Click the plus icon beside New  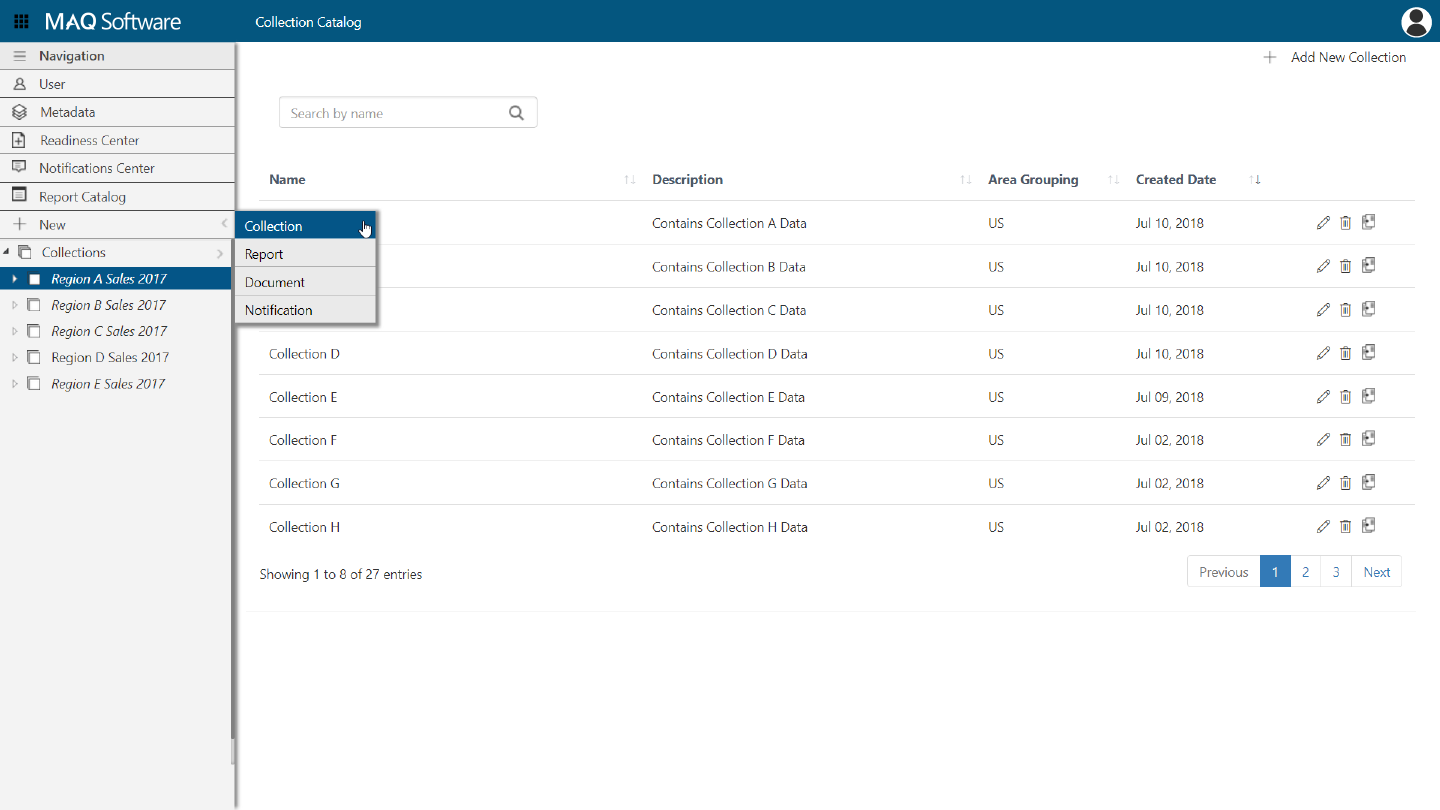[x=19, y=224]
